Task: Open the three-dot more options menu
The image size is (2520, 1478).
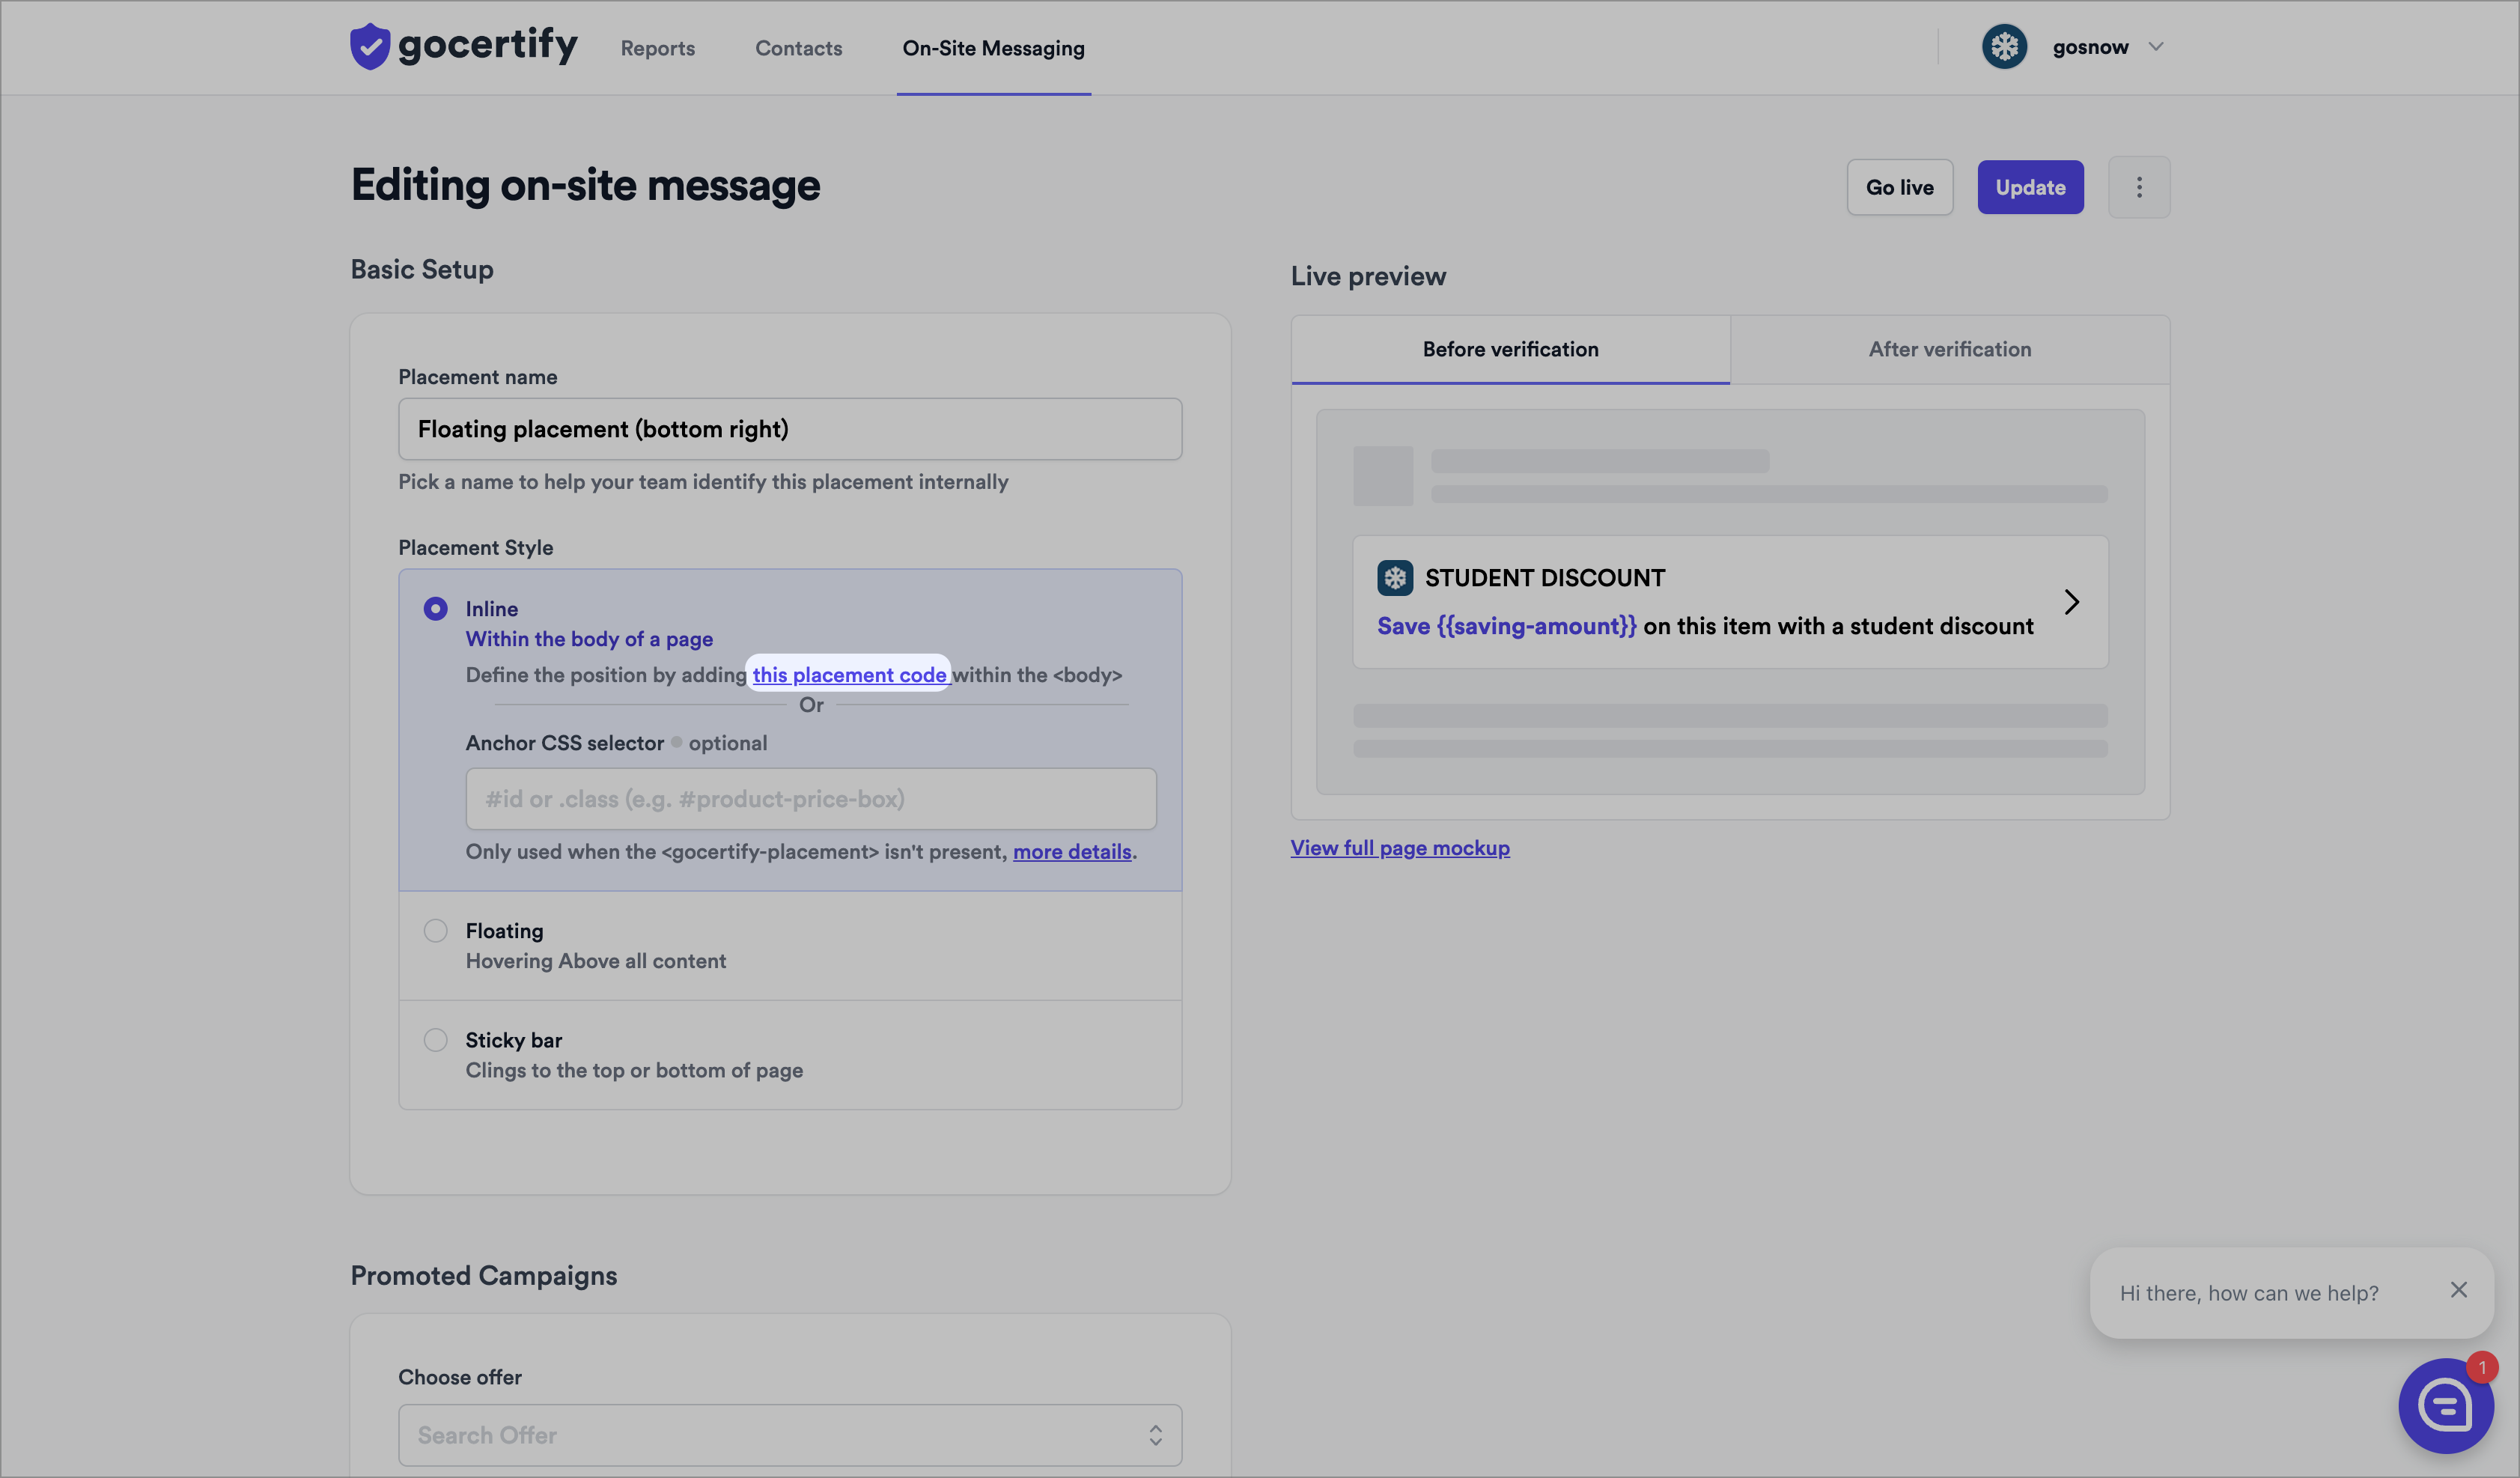Action: pos(2138,187)
